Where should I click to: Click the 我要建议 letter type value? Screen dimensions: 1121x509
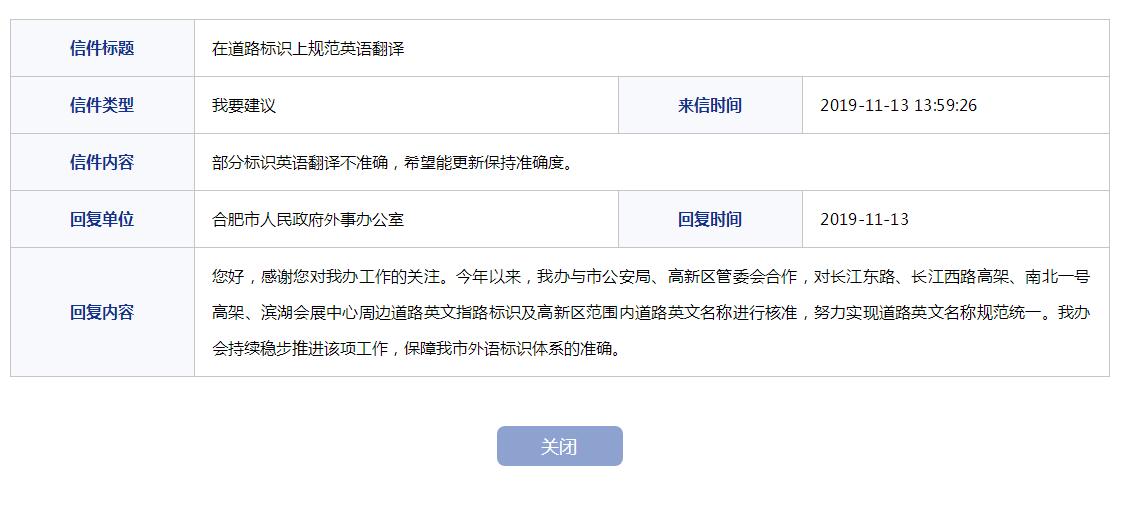click(244, 106)
